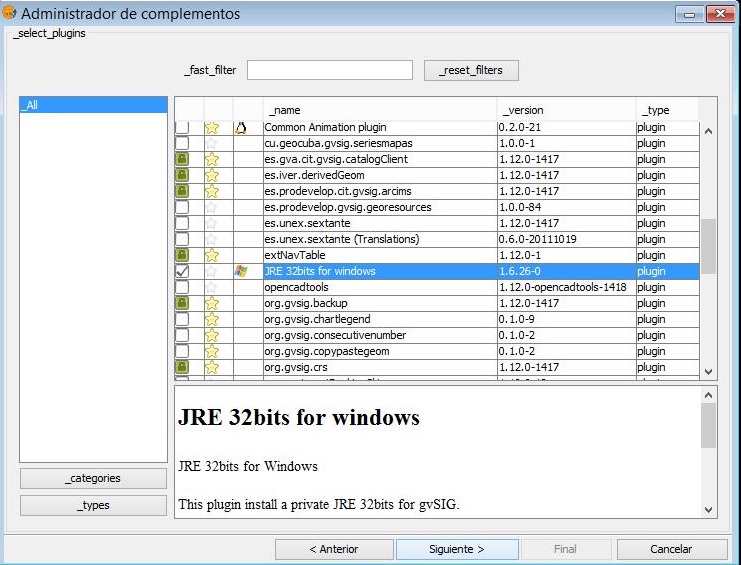This screenshot has width=741, height=565.
Task: Click star icon of org.gvsig.chartlegend row
Action: [x=212, y=319]
